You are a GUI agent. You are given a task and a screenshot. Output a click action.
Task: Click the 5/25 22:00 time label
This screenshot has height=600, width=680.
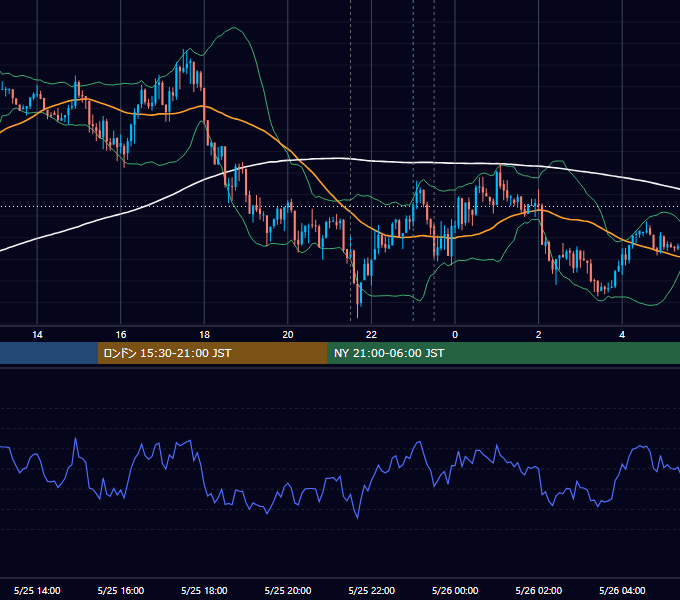tap(372, 590)
